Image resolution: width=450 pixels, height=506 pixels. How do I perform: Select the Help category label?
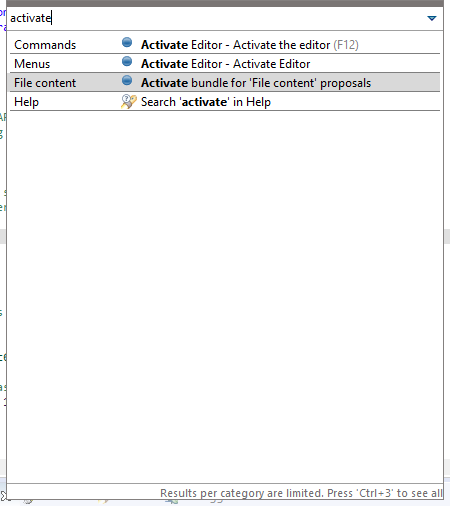pyautogui.click(x=26, y=102)
